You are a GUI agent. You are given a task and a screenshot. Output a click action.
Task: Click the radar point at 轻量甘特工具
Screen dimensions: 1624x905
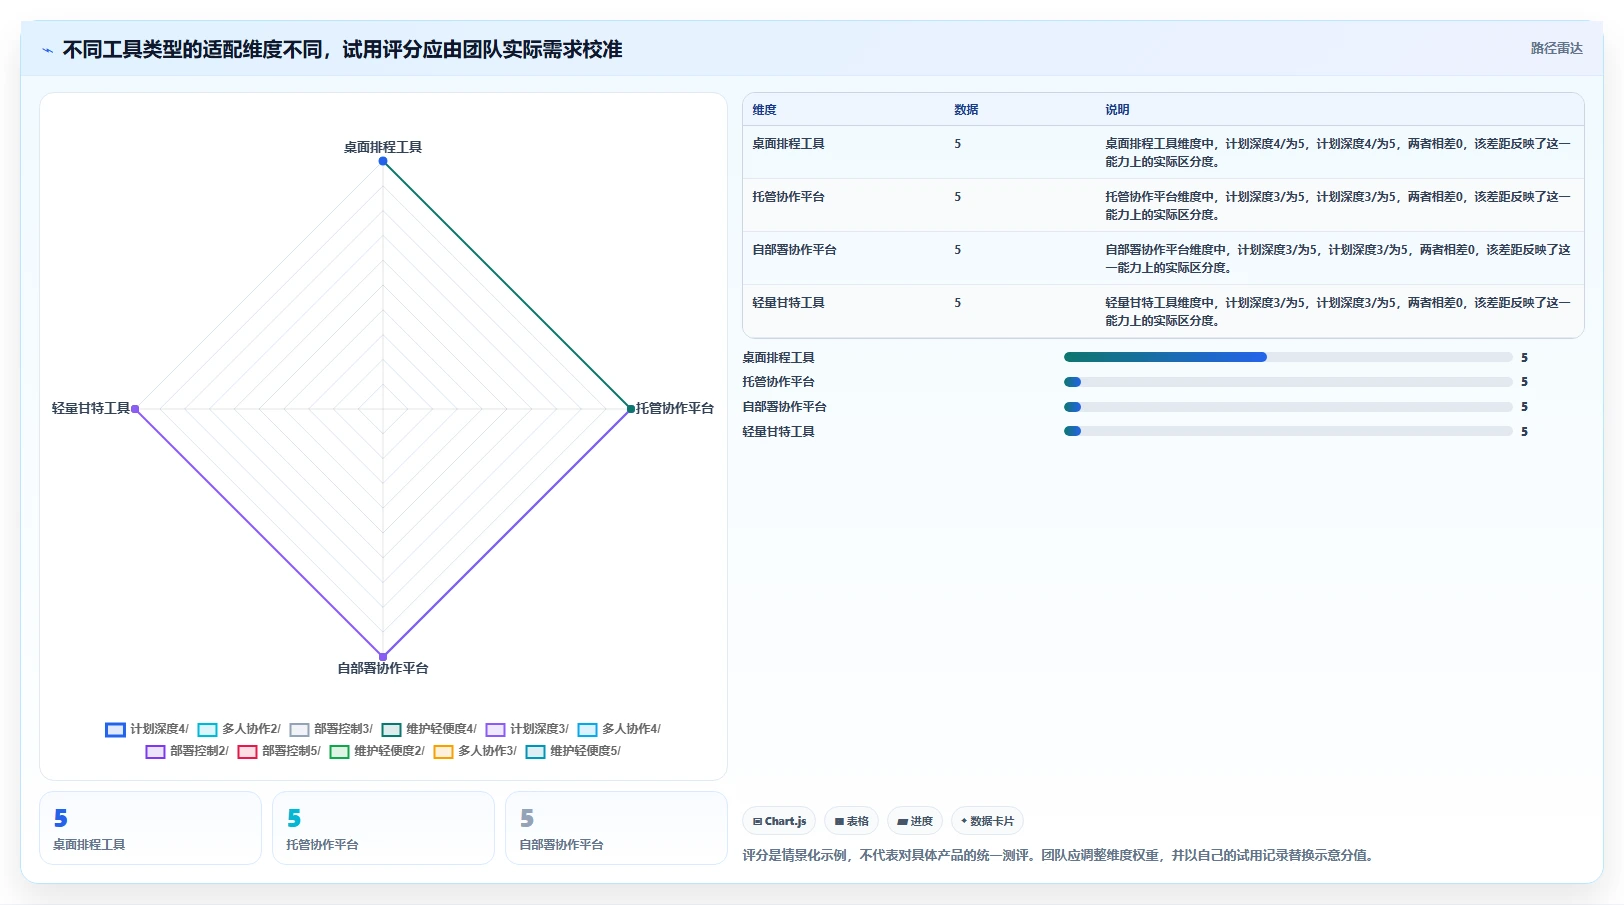point(135,408)
